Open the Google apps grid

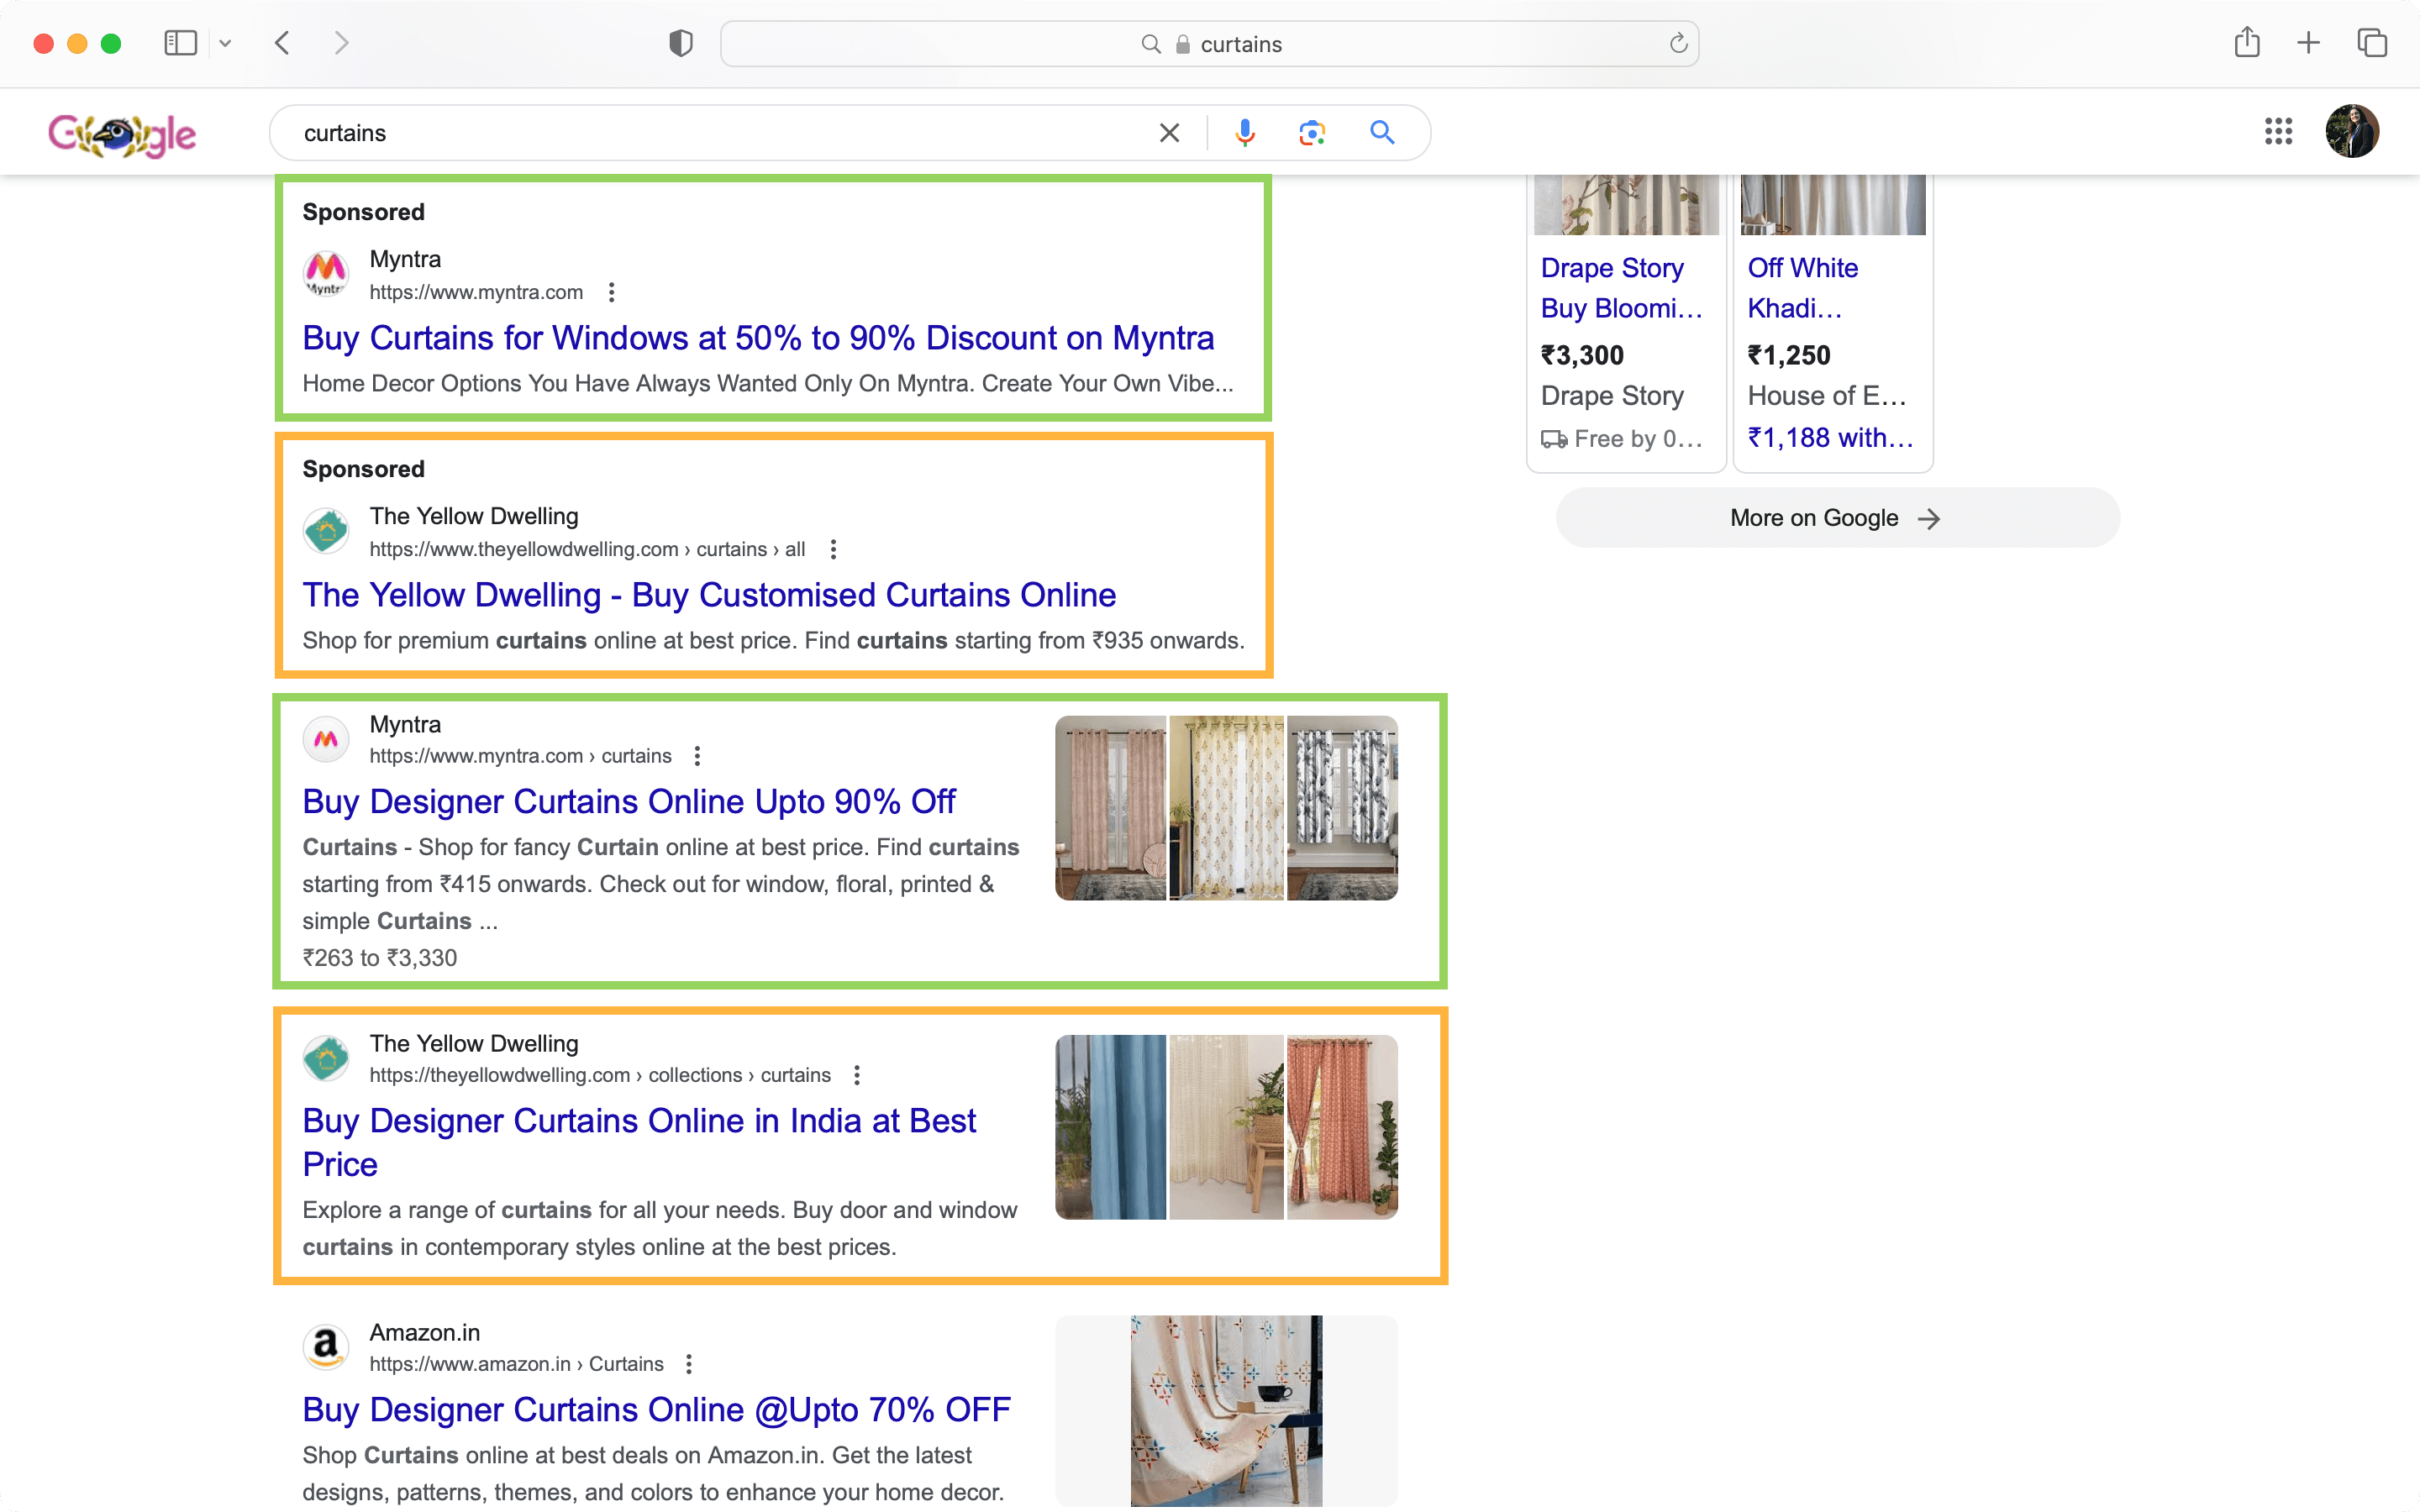(x=2278, y=131)
